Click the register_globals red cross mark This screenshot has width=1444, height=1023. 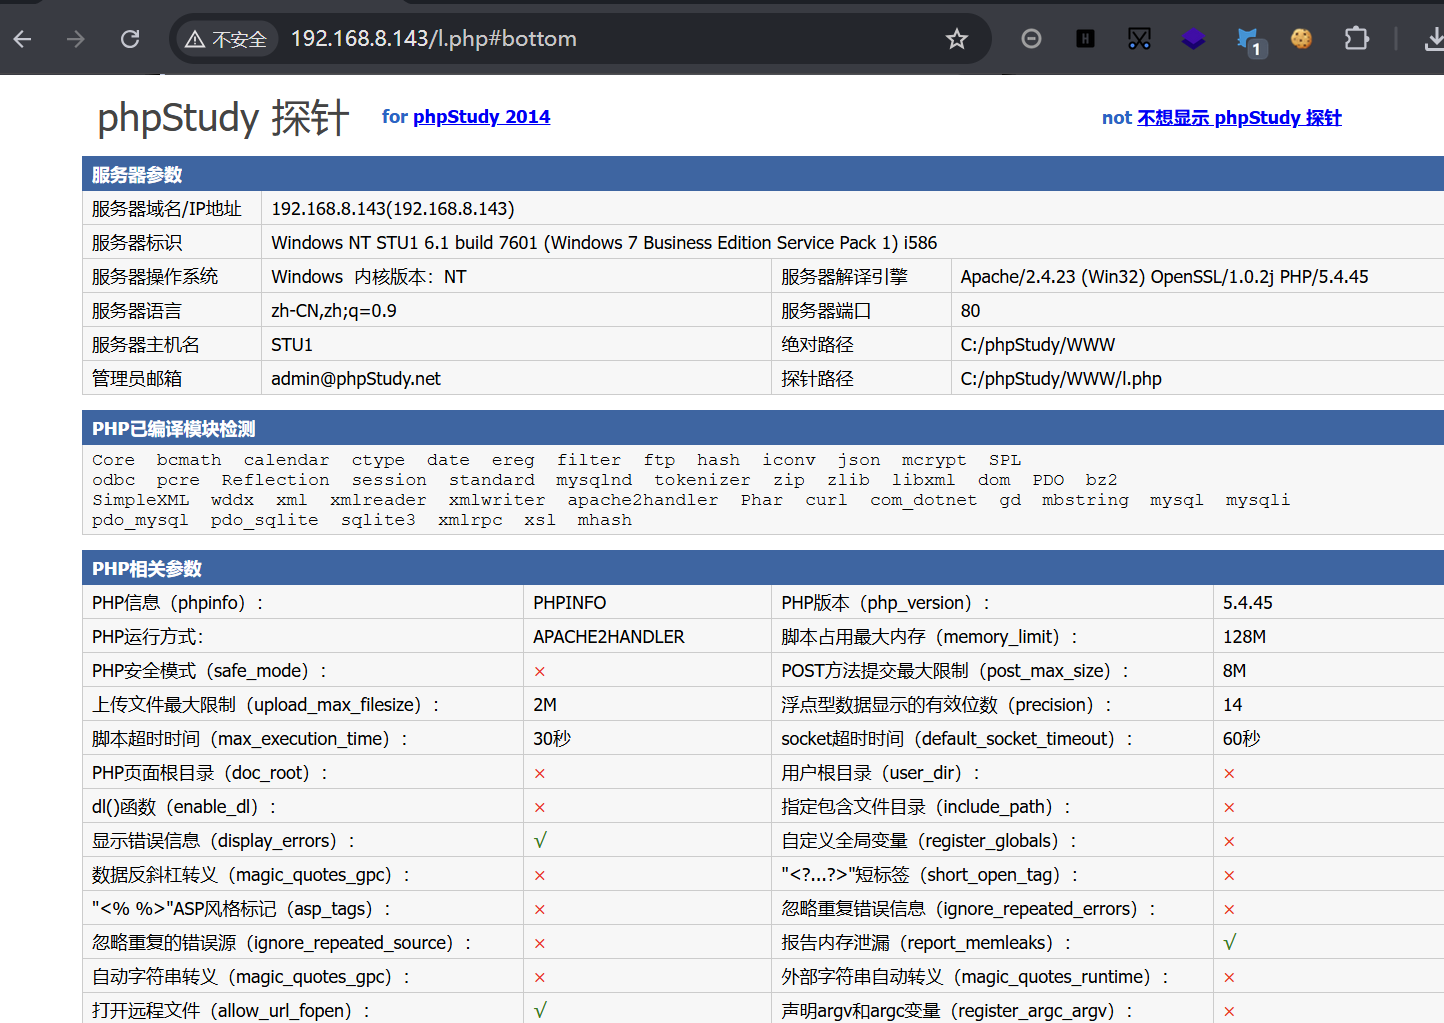point(1229,842)
